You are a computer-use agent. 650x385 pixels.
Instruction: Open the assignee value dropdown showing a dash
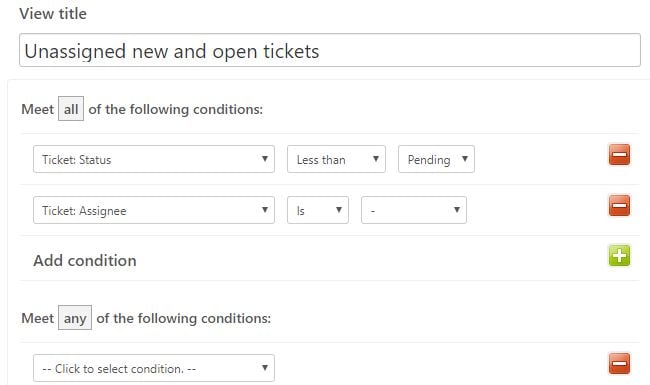pyautogui.click(x=414, y=210)
